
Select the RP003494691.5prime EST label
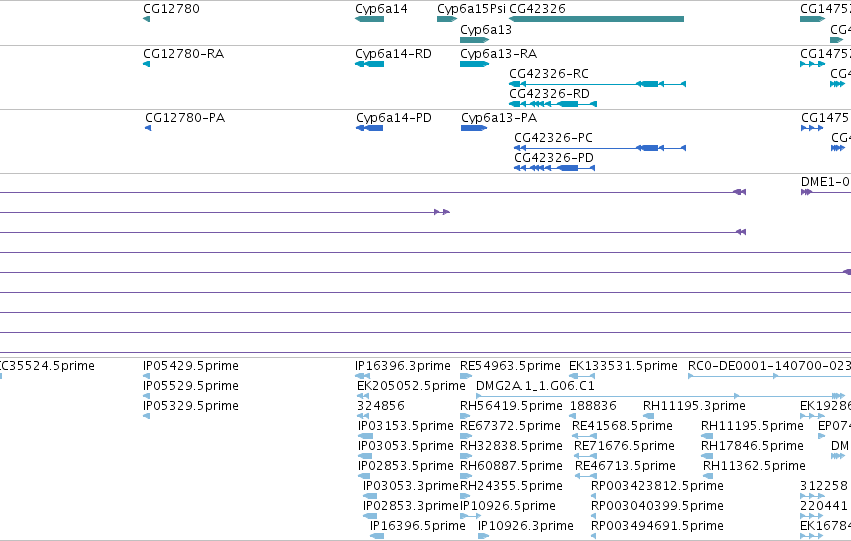(657, 526)
